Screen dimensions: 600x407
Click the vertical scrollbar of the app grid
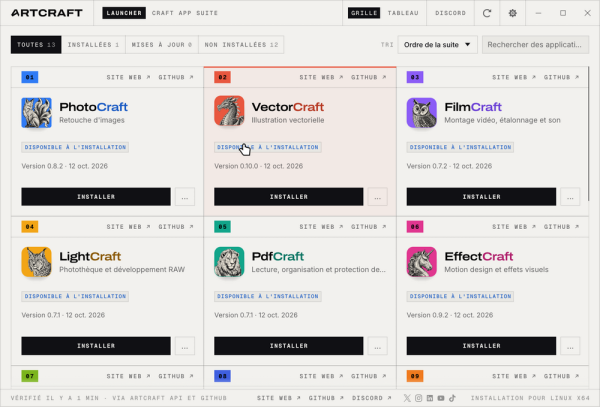589,134
